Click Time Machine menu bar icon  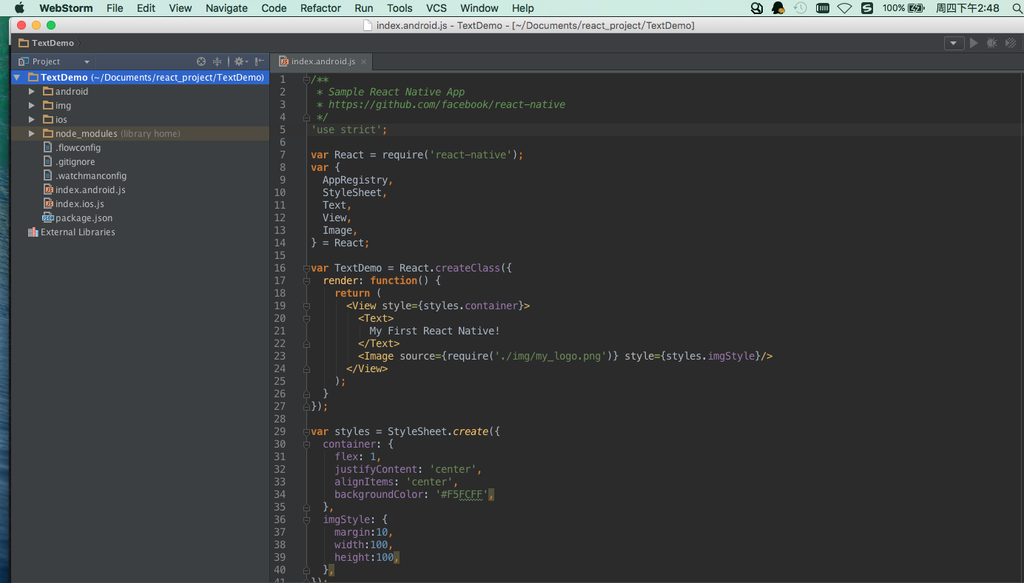pyautogui.click(x=800, y=8)
